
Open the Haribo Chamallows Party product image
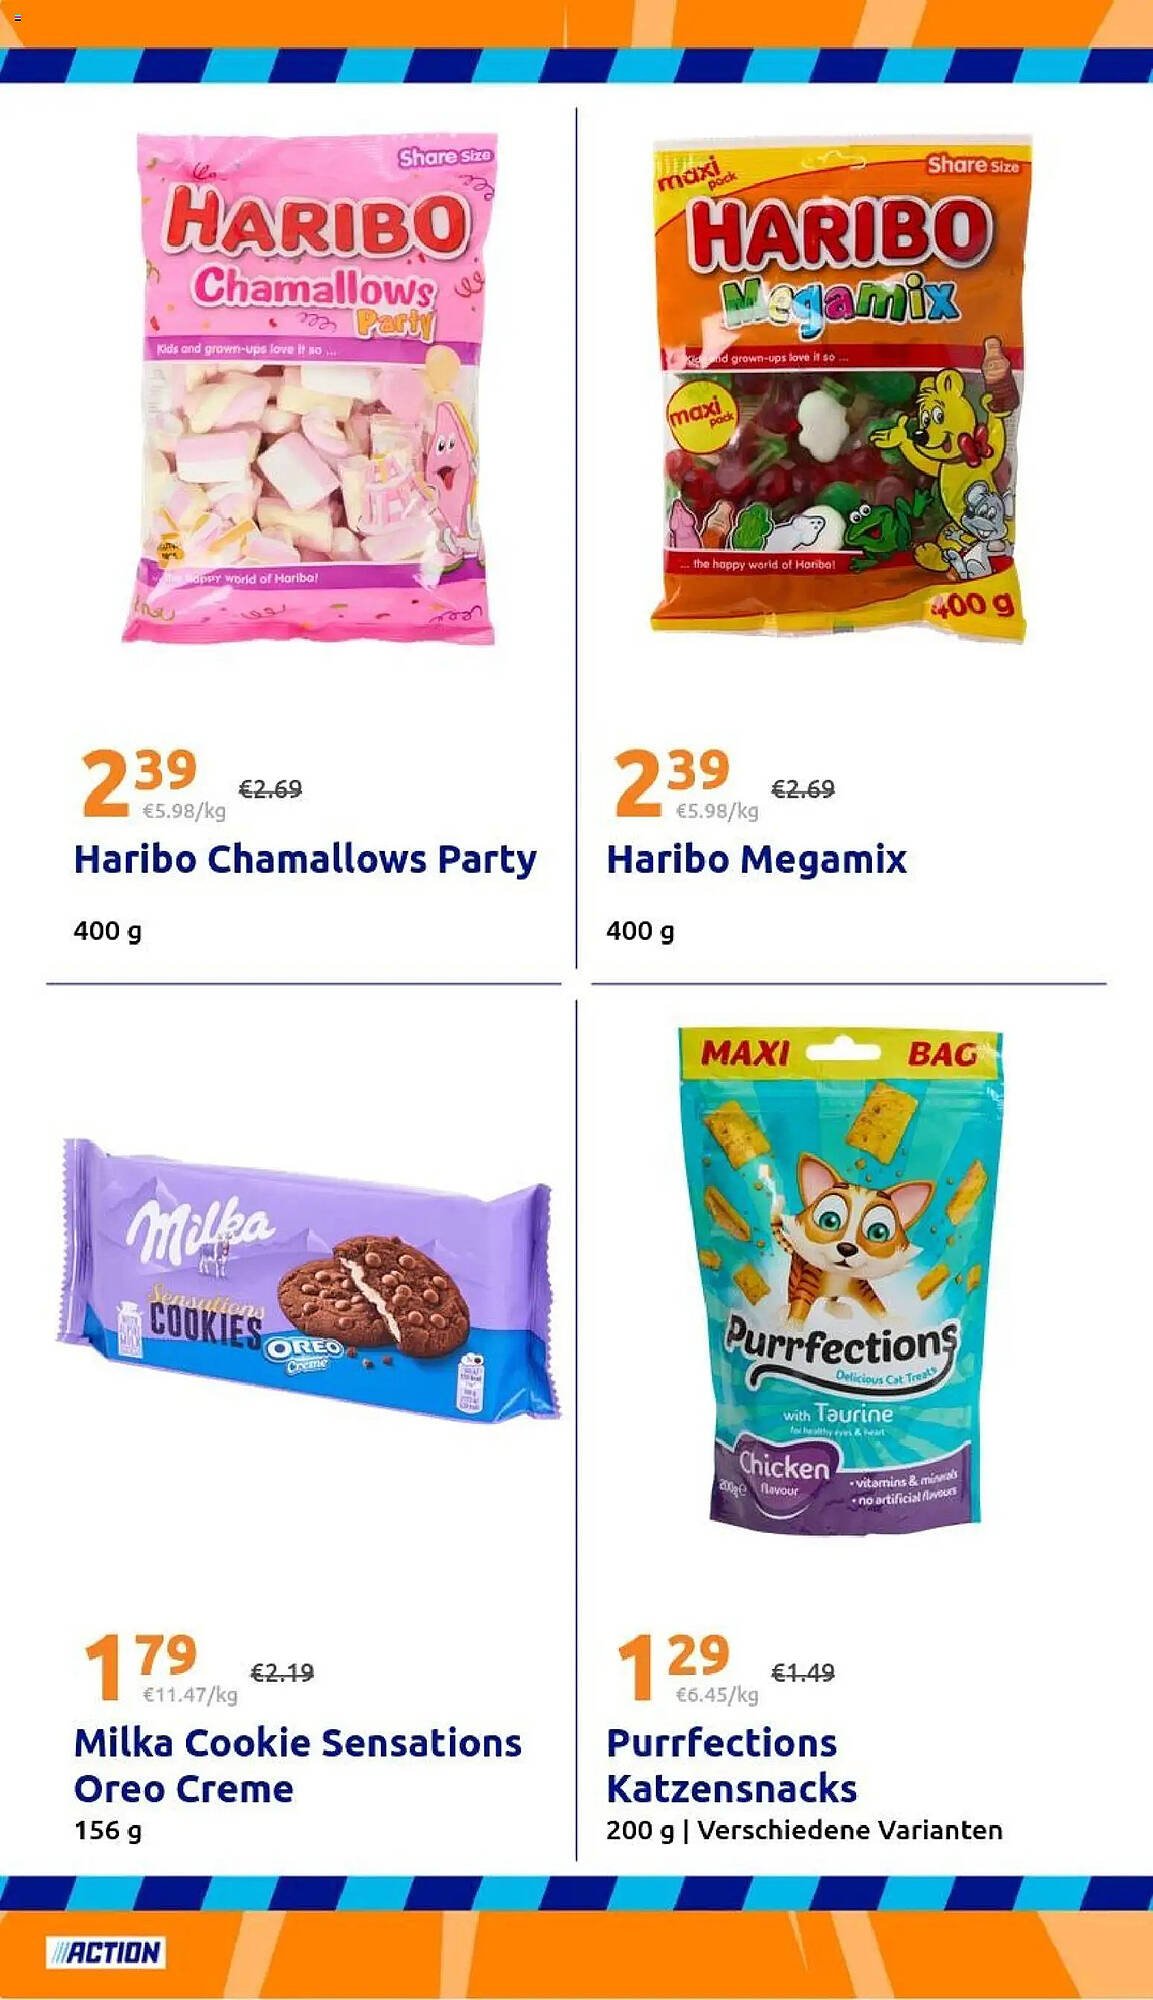tap(309, 388)
